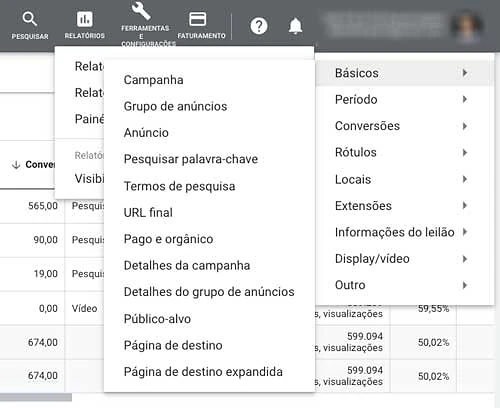
Task: Open the help question mark icon
Action: point(259,26)
